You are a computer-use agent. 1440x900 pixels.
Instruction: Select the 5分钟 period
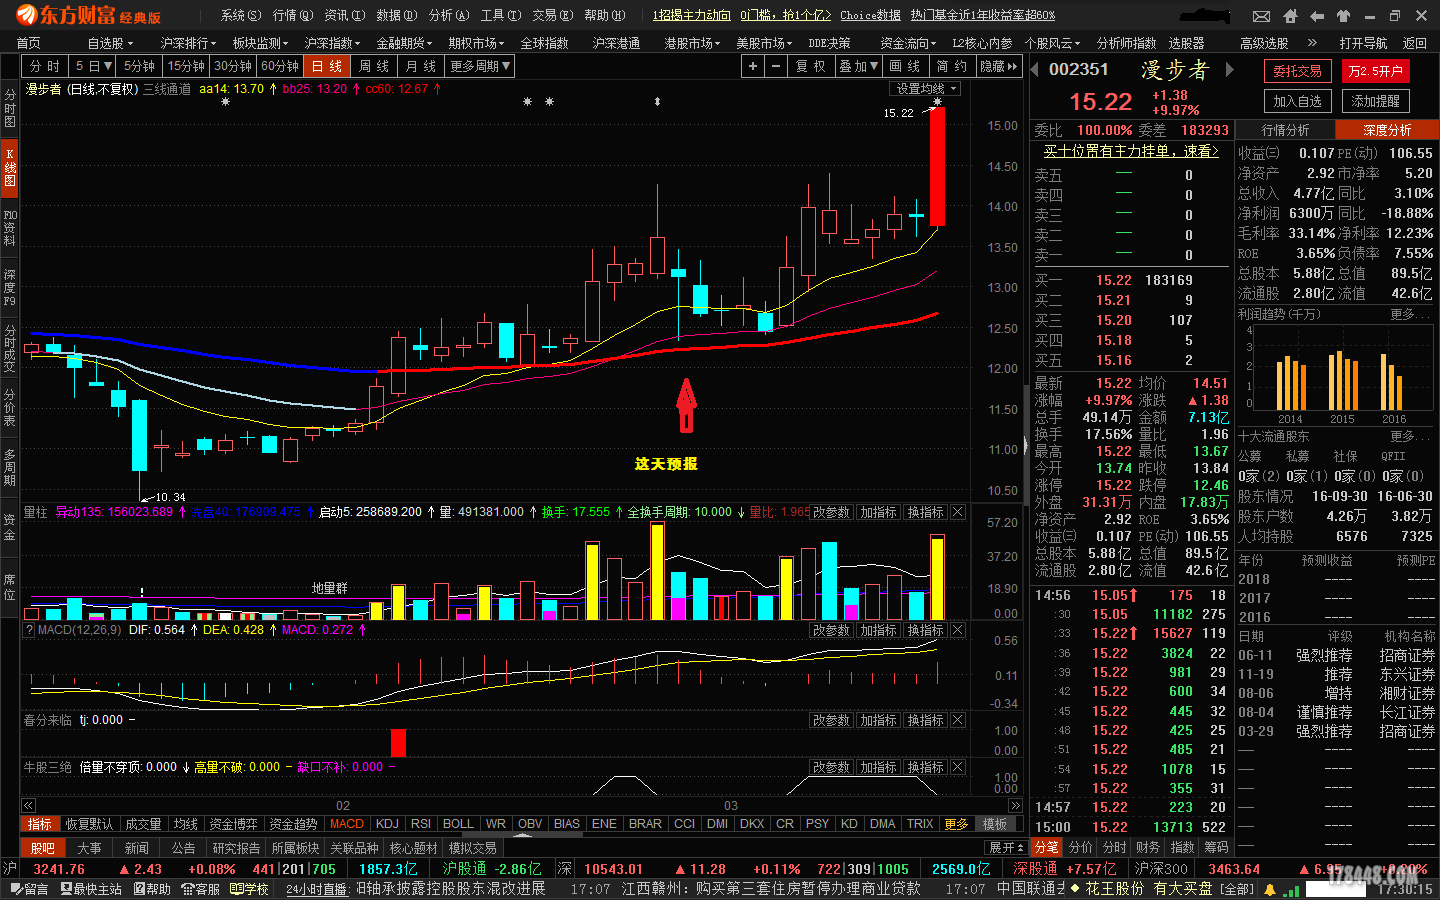[x=140, y=66]
